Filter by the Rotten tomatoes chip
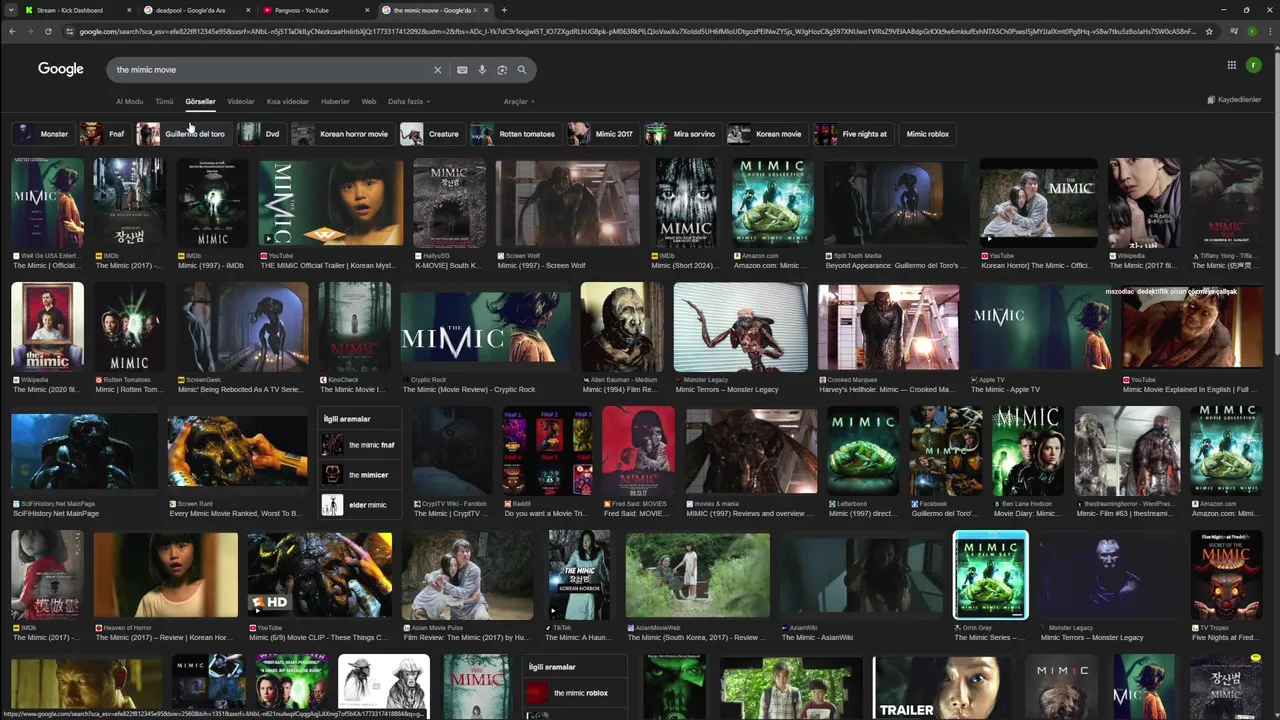 (x=515, y=134)
